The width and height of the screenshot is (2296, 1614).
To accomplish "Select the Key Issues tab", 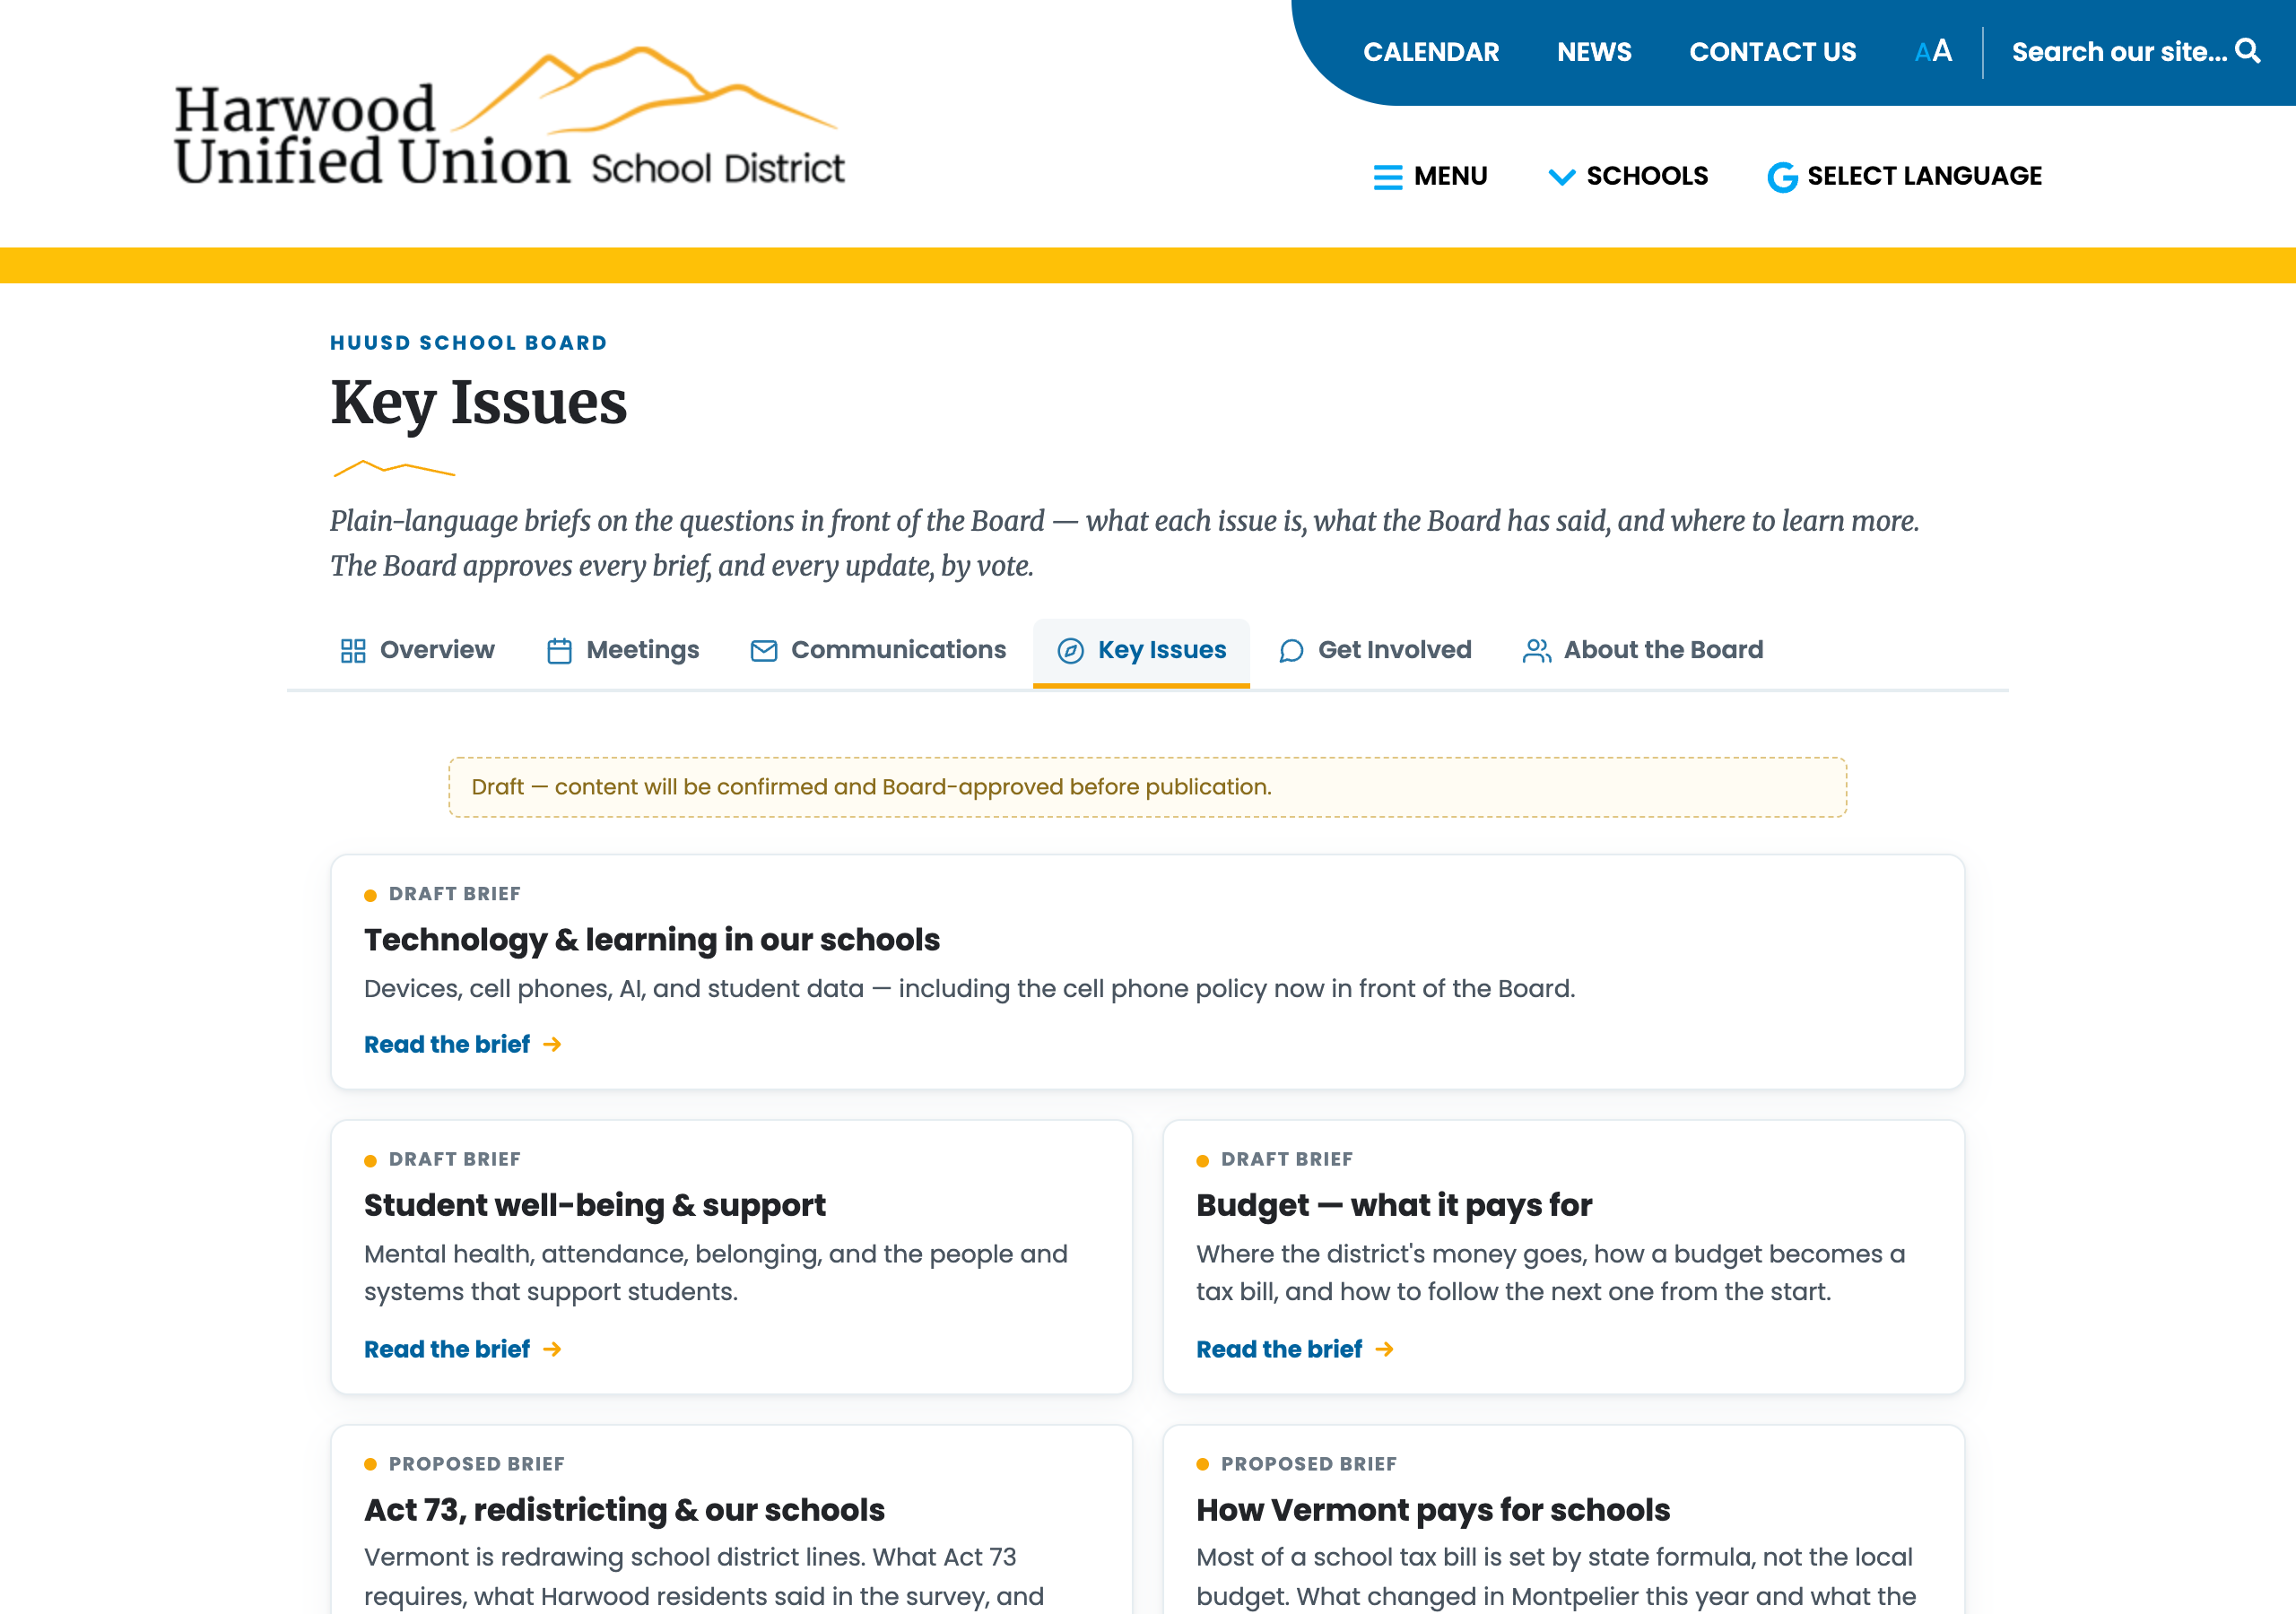I will tap(1141, 651).
